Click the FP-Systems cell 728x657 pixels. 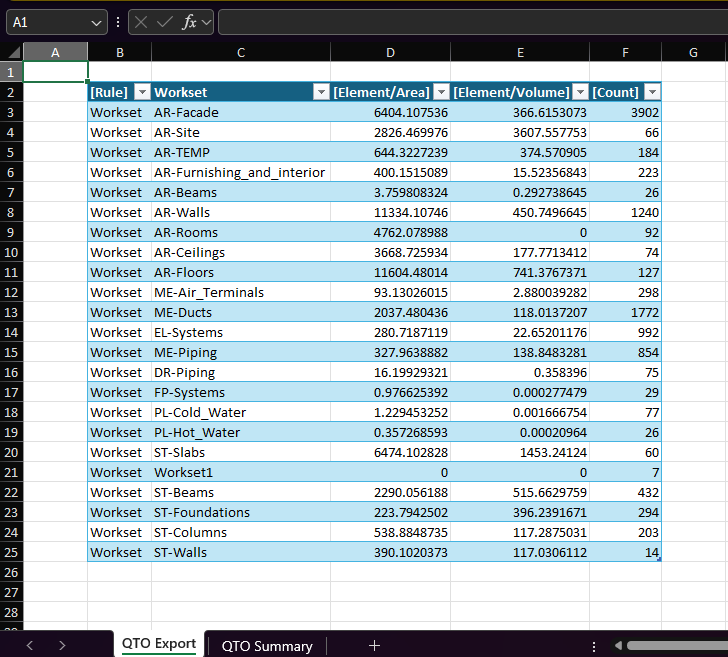tap(241, 392)
